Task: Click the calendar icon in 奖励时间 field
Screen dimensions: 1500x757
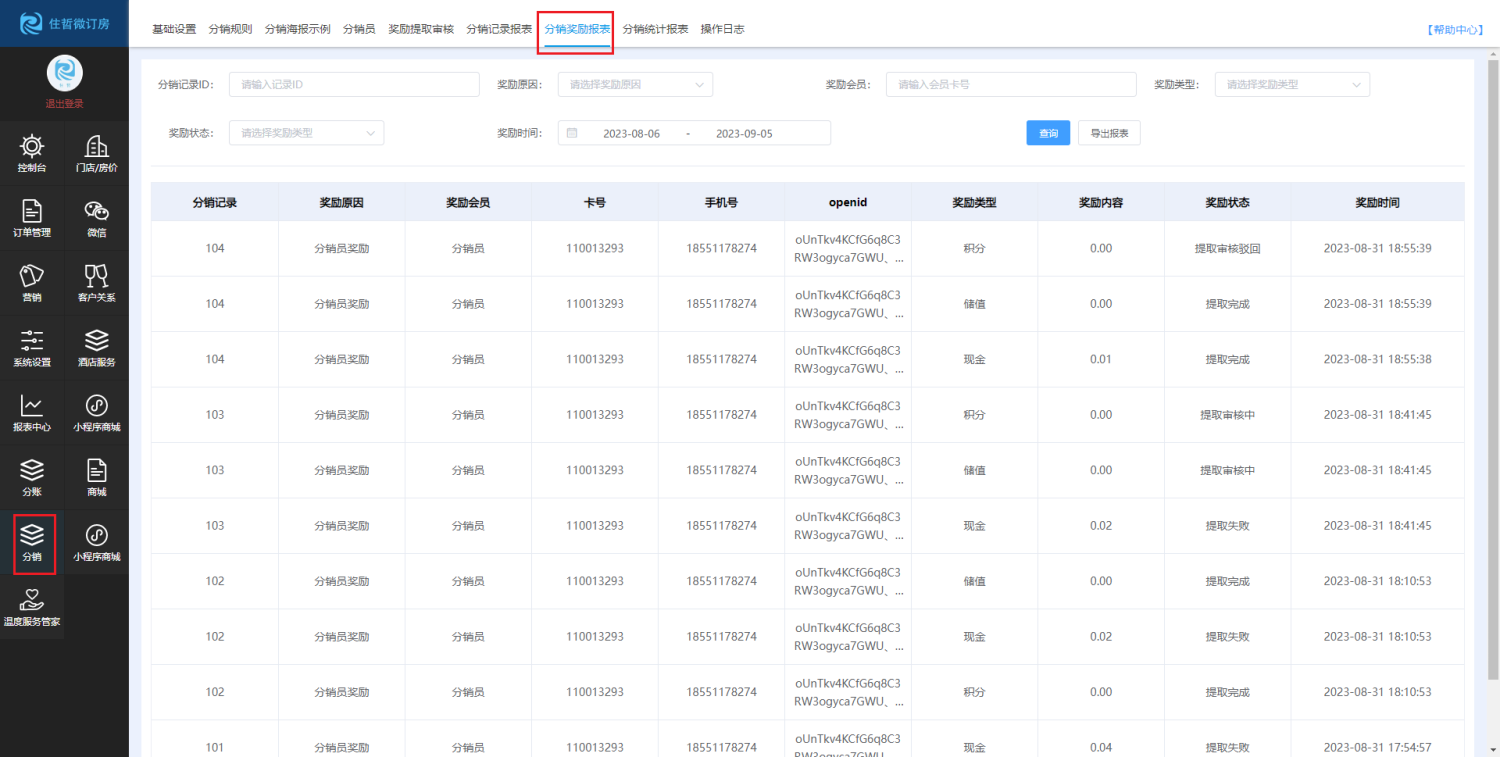Action: (572, 133)
